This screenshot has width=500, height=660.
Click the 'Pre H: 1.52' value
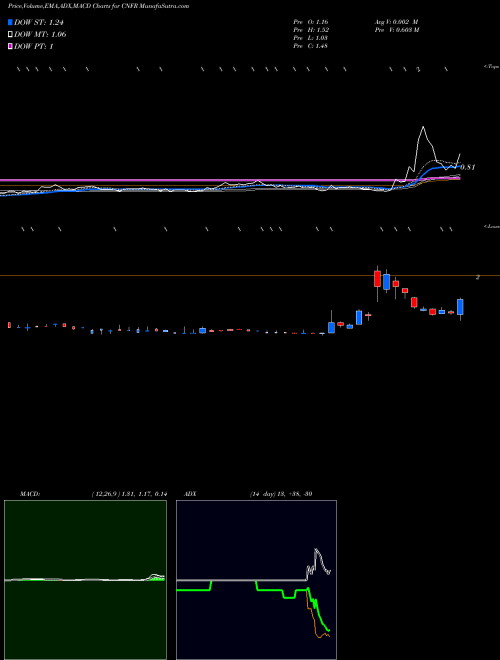click(311, 30)
